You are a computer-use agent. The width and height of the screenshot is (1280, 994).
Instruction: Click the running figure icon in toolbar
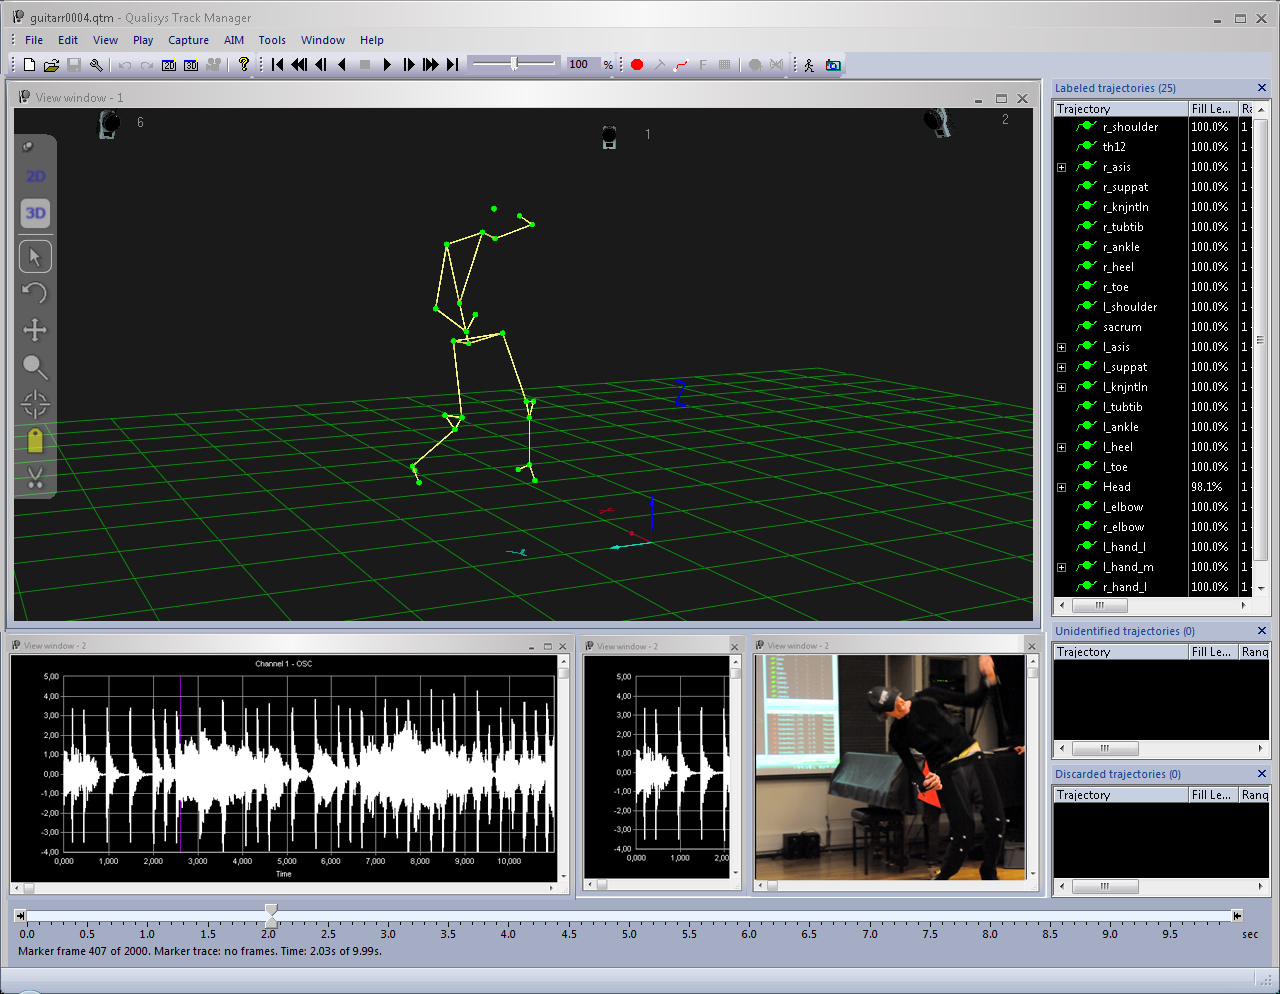(x=809, y=65)
